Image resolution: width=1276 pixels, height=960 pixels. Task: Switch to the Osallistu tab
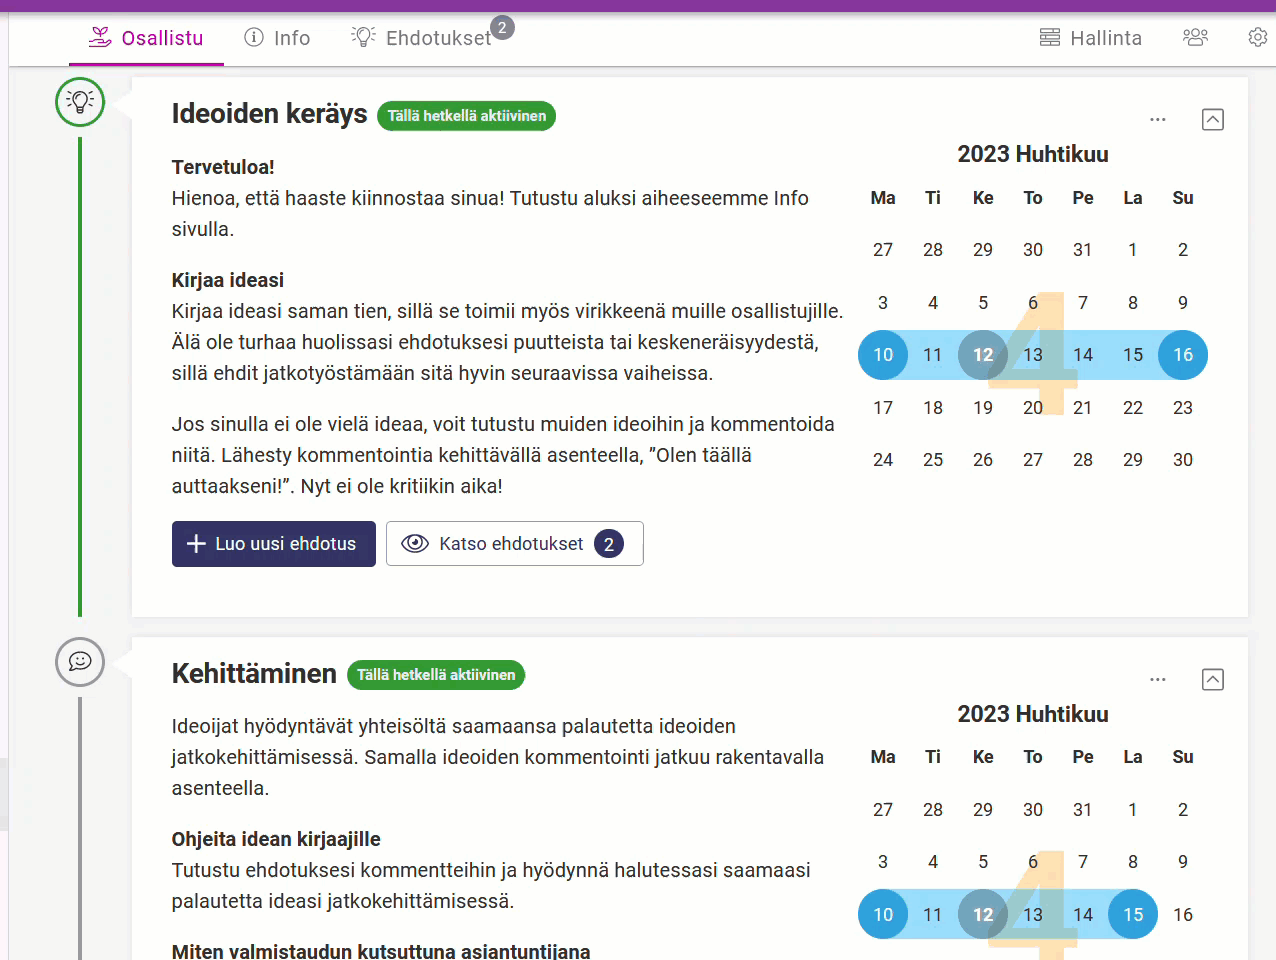[146, 38]
